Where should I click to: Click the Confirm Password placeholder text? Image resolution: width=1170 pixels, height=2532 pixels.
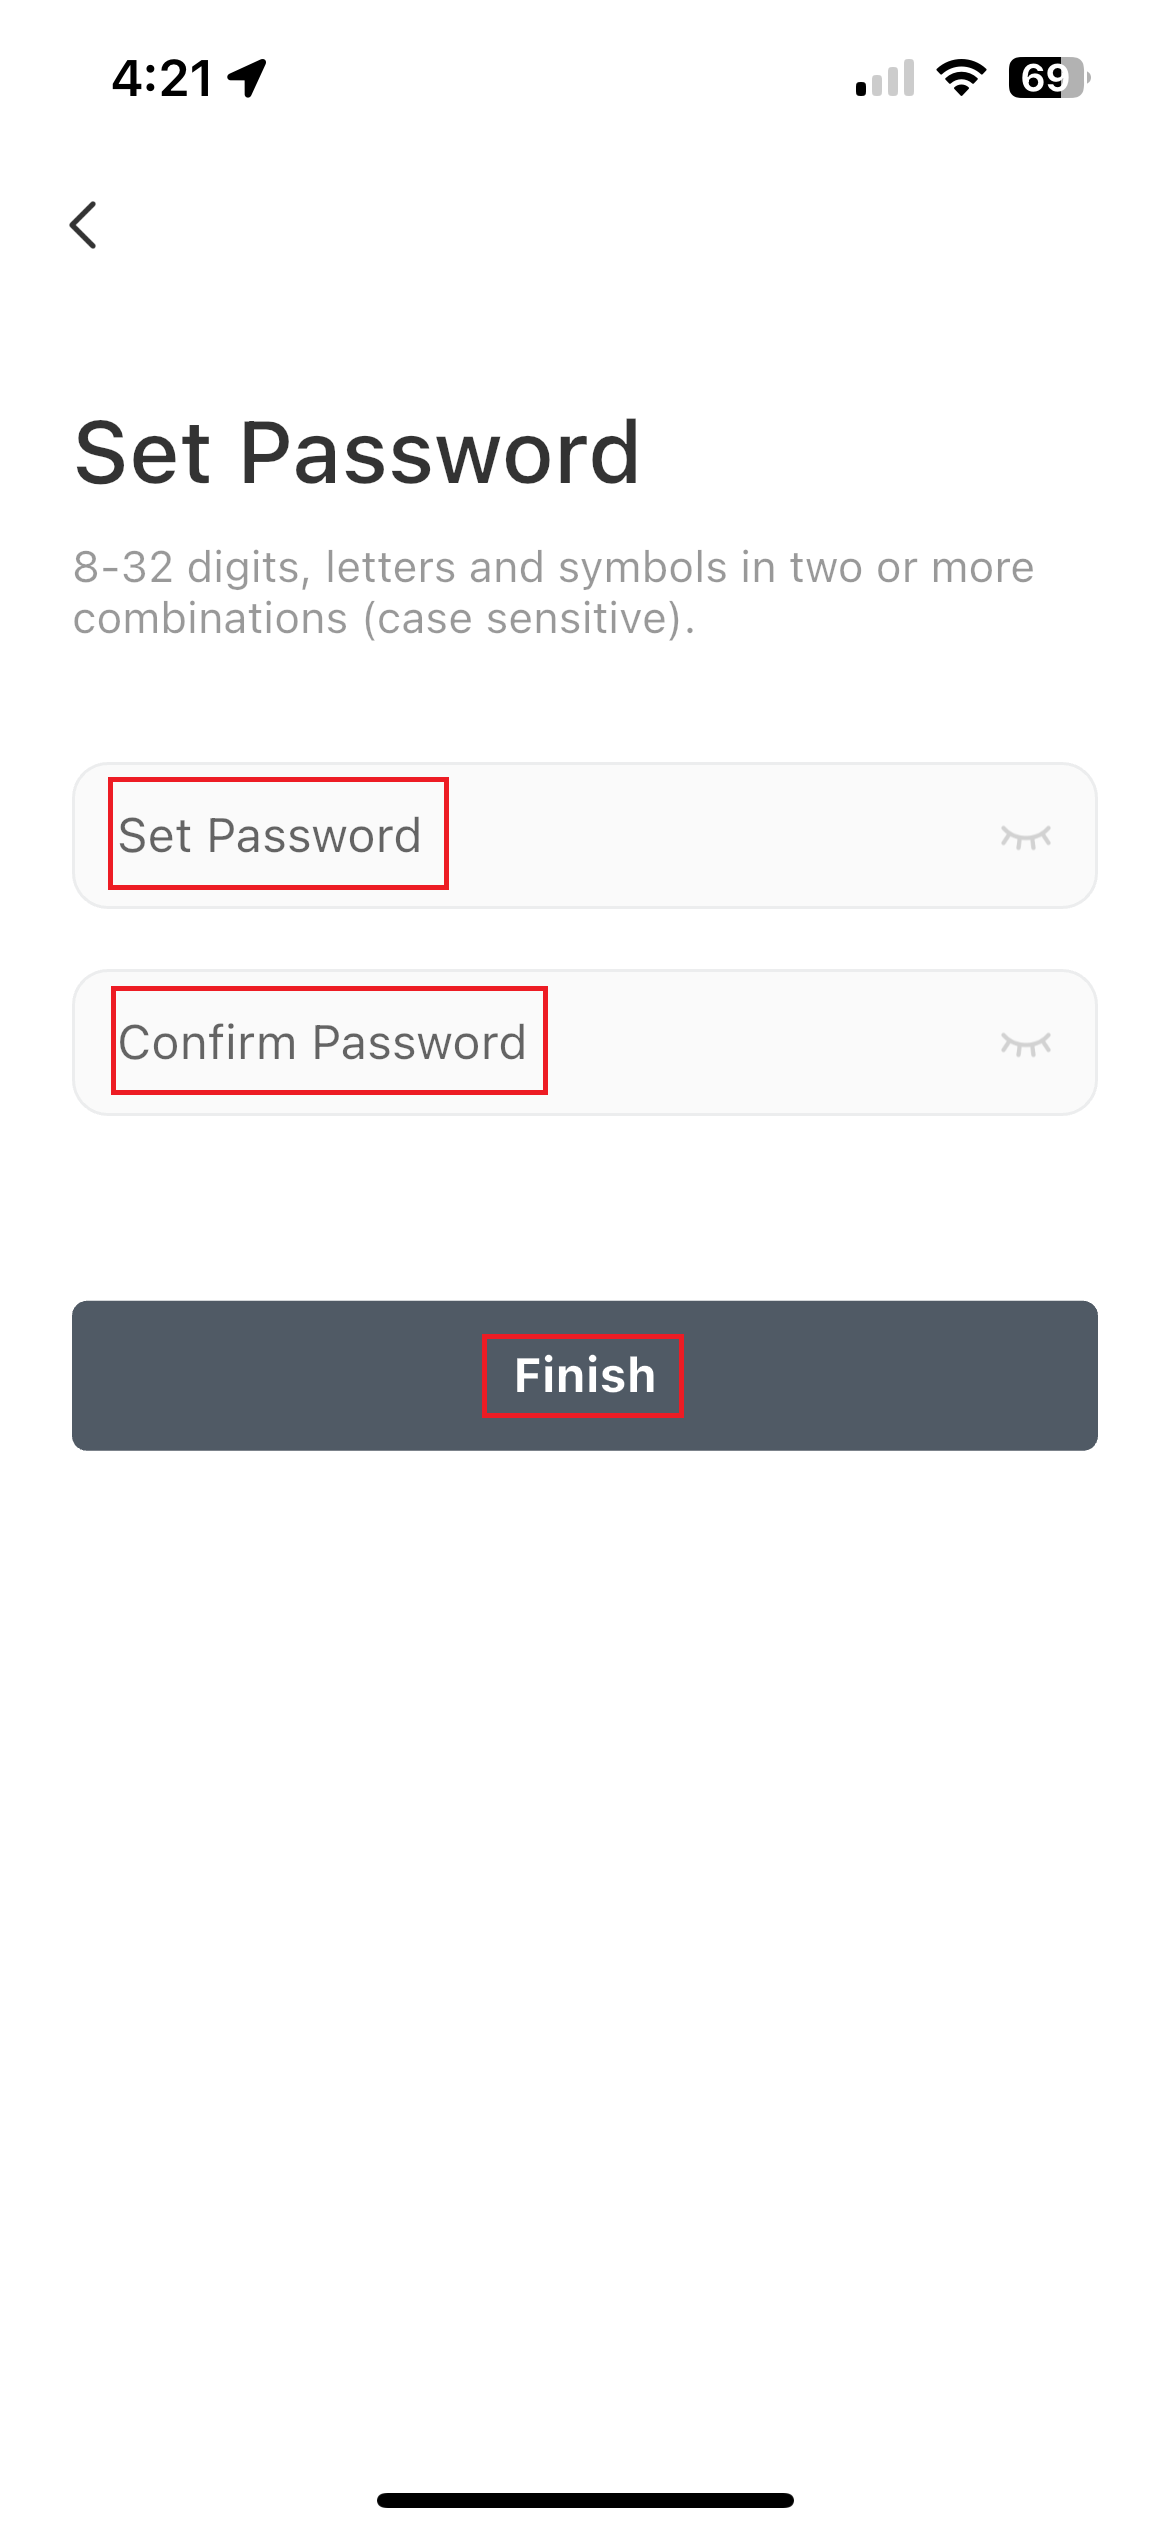322,1042
